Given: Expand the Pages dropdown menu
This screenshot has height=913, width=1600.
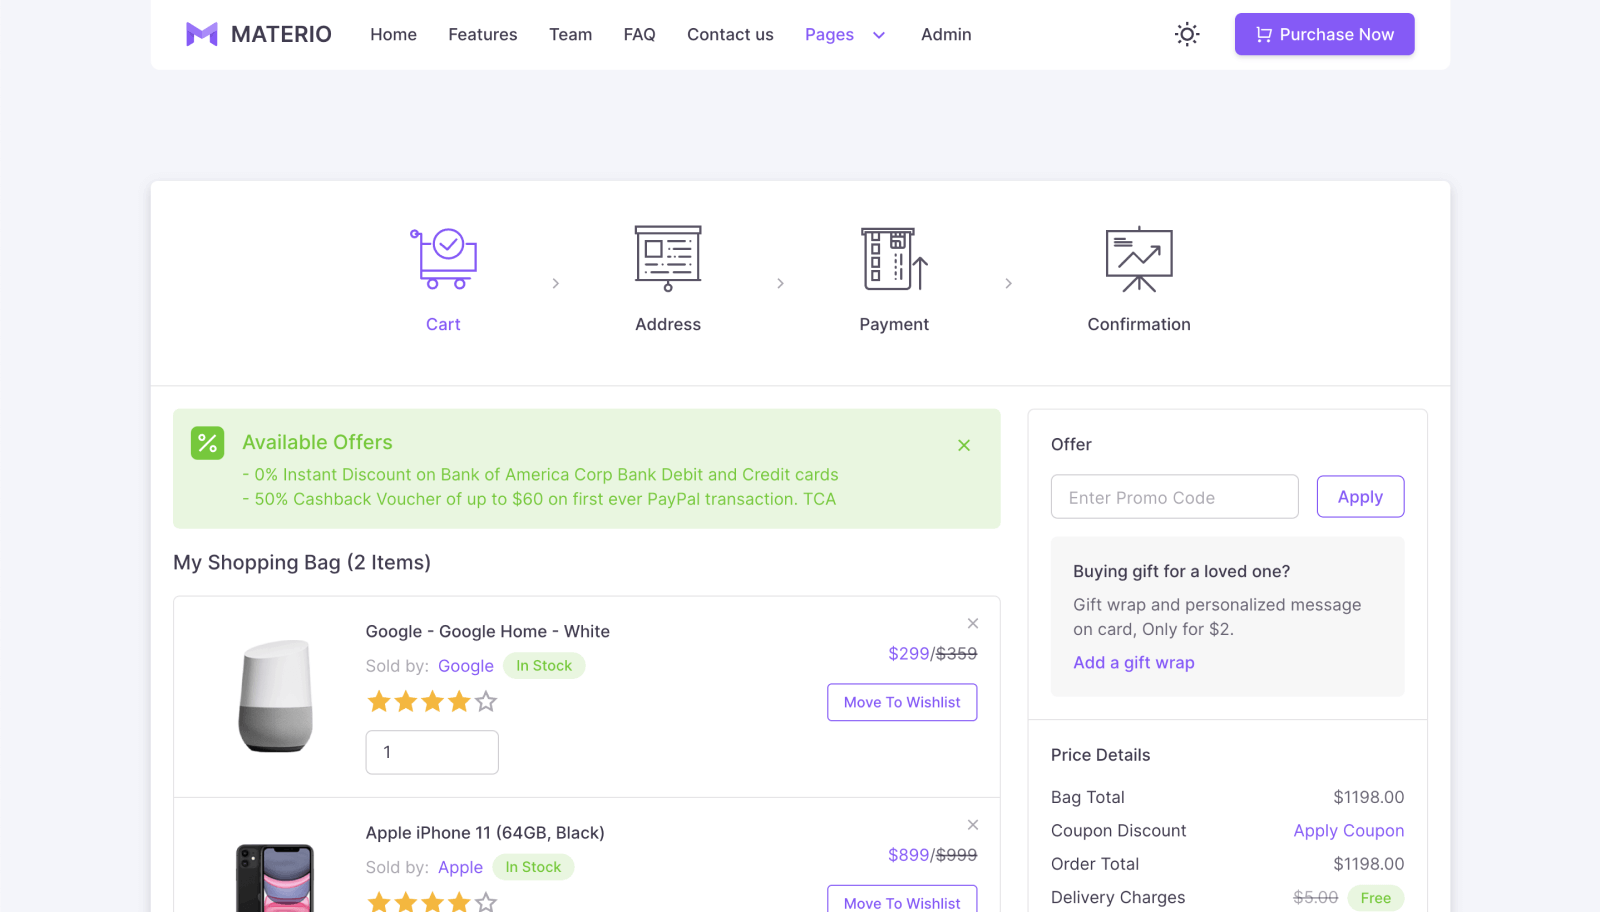Looking at the screenshot, I should point(845,34).
